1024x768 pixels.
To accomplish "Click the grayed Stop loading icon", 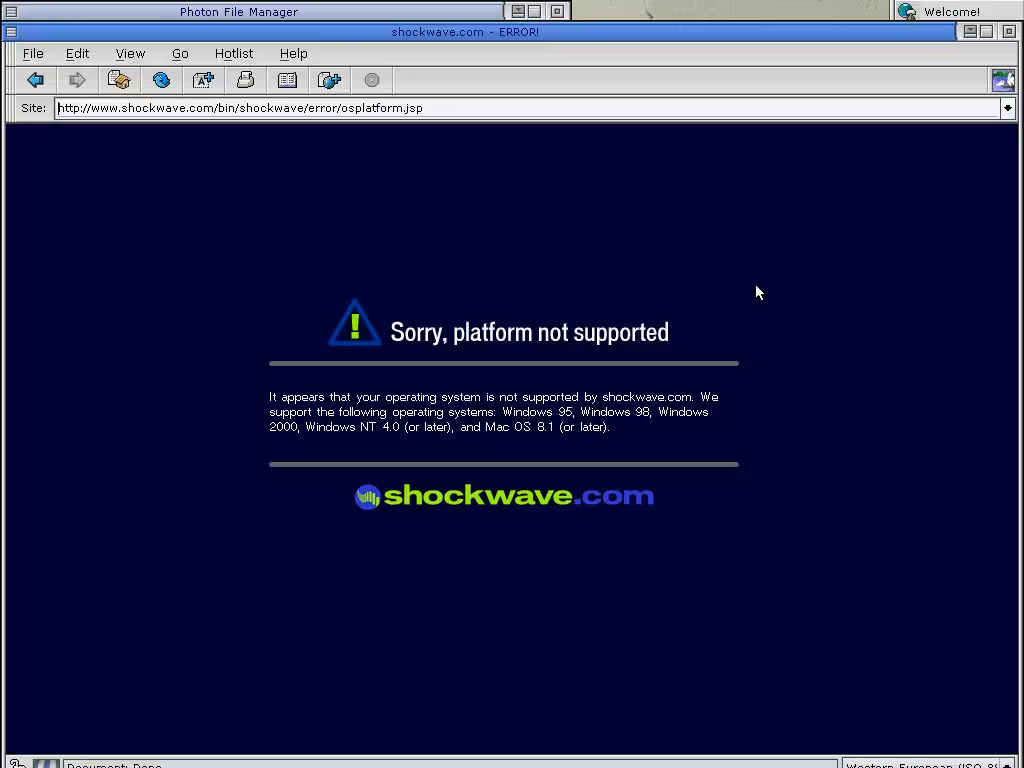I will (372, 80).
